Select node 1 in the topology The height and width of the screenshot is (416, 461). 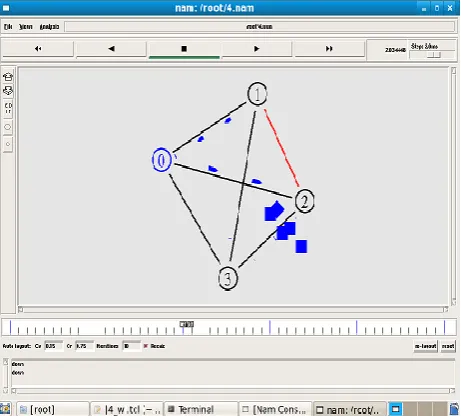(257, 94)
